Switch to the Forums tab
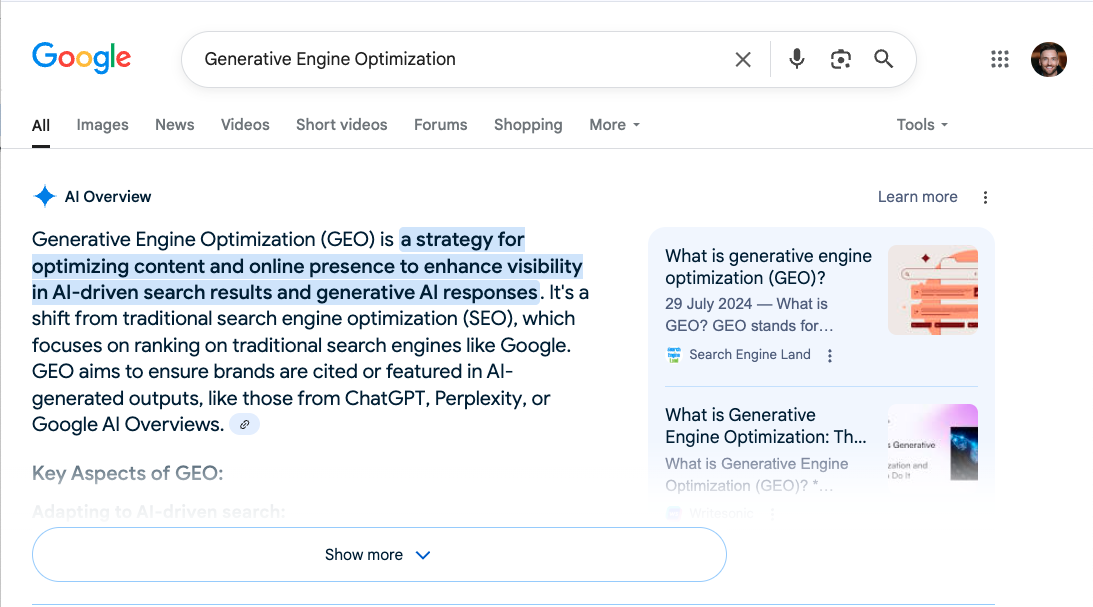The height and width of the screenshot is (607, 1093). 441,125
